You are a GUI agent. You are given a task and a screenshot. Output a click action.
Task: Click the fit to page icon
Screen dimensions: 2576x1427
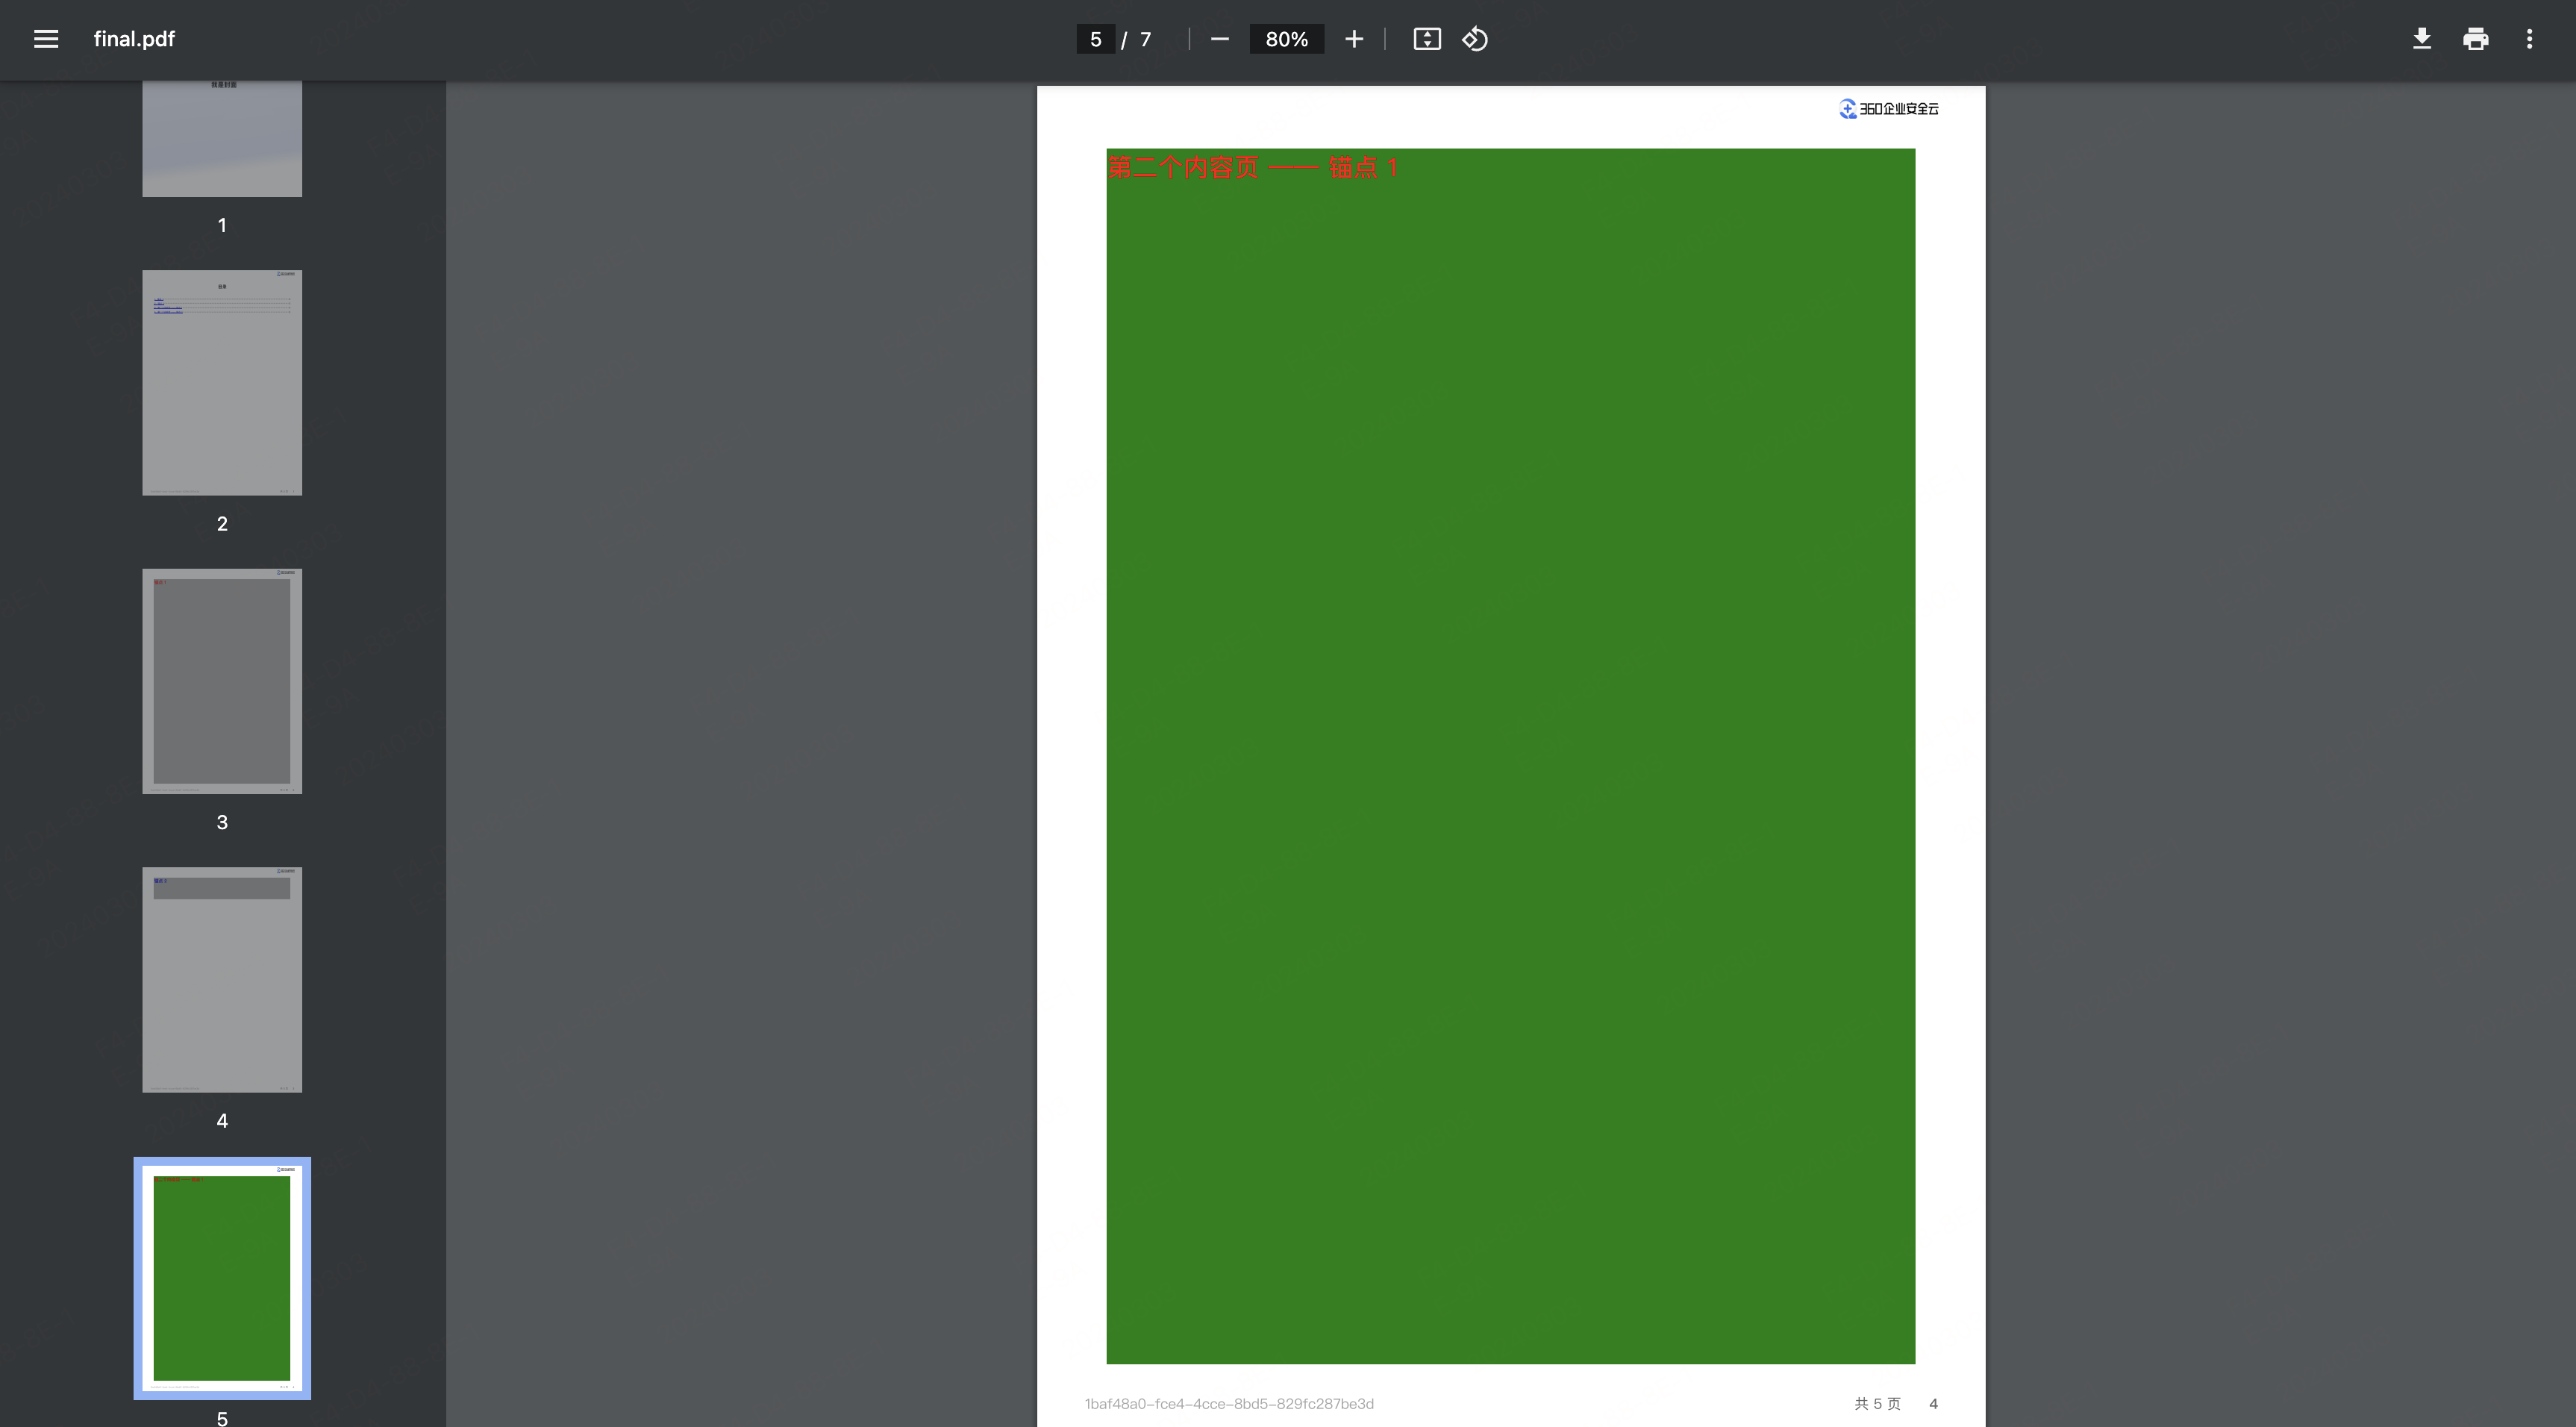[1426, 39]
